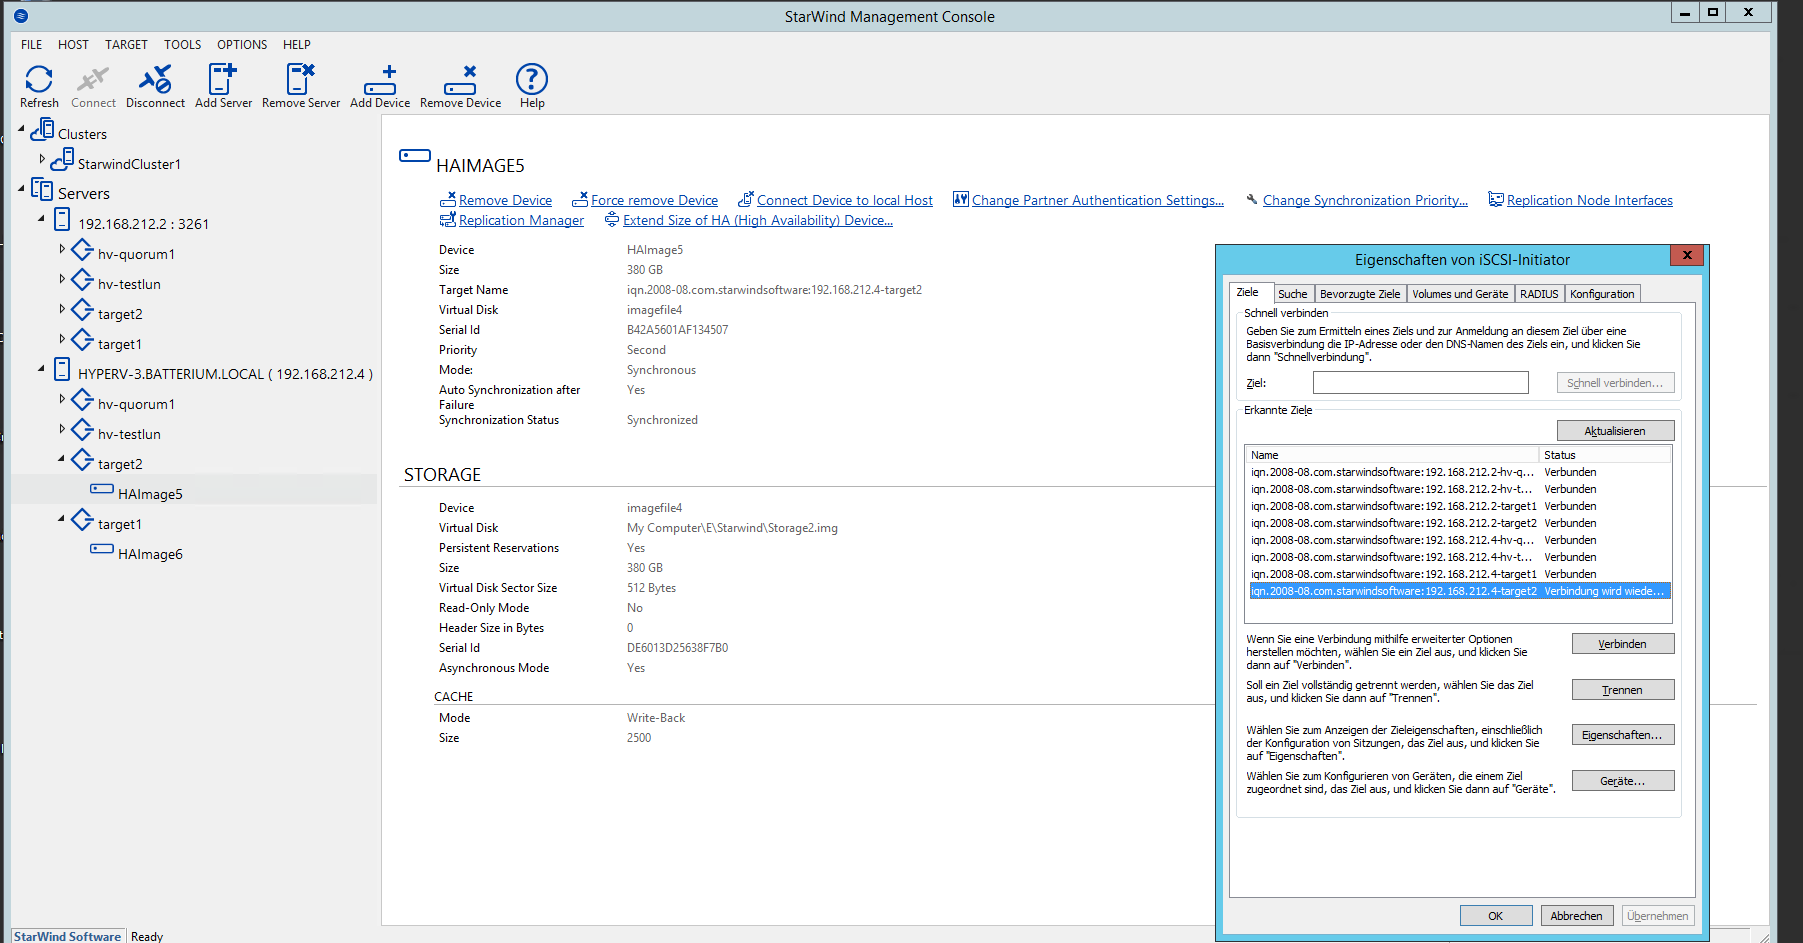Image resolution: width=1803 pixels, height=943 pixels.
Task: Click the Add Device icon
Action: pyautogui.click(x=380, y=80)
